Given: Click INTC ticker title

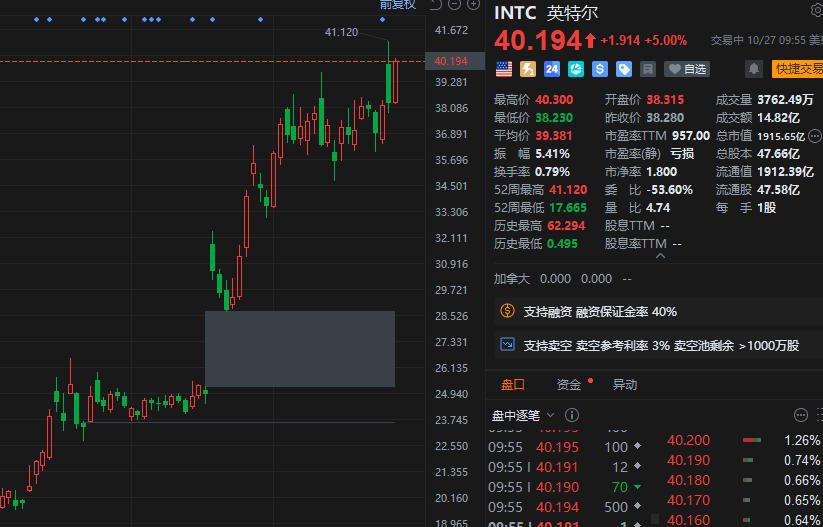Looking at the screenshot, I should (515, 13).
